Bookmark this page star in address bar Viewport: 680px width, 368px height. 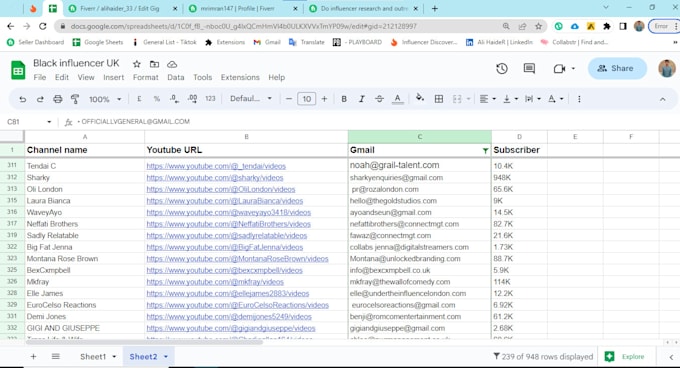(538, 26)
